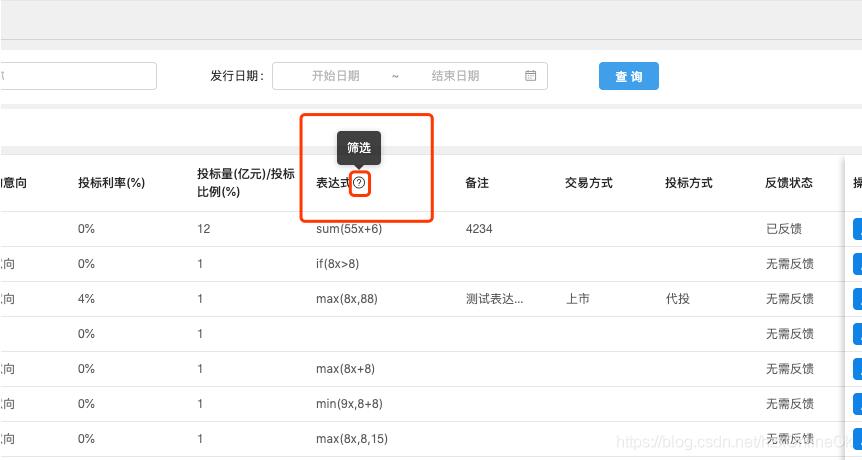Click the 投标利率(%) column header
The height and width of the screenshot is (460, 862).
coord(111,182)
